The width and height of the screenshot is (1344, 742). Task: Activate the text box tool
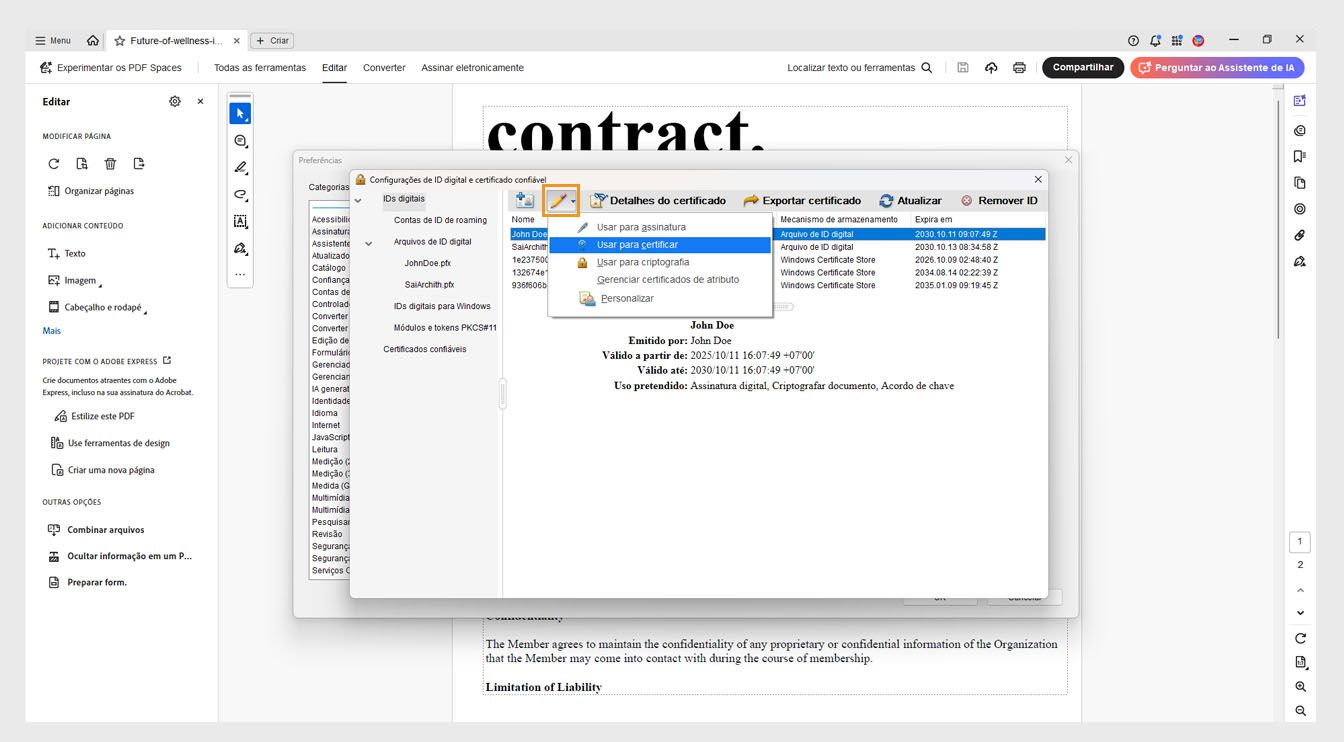240,221
